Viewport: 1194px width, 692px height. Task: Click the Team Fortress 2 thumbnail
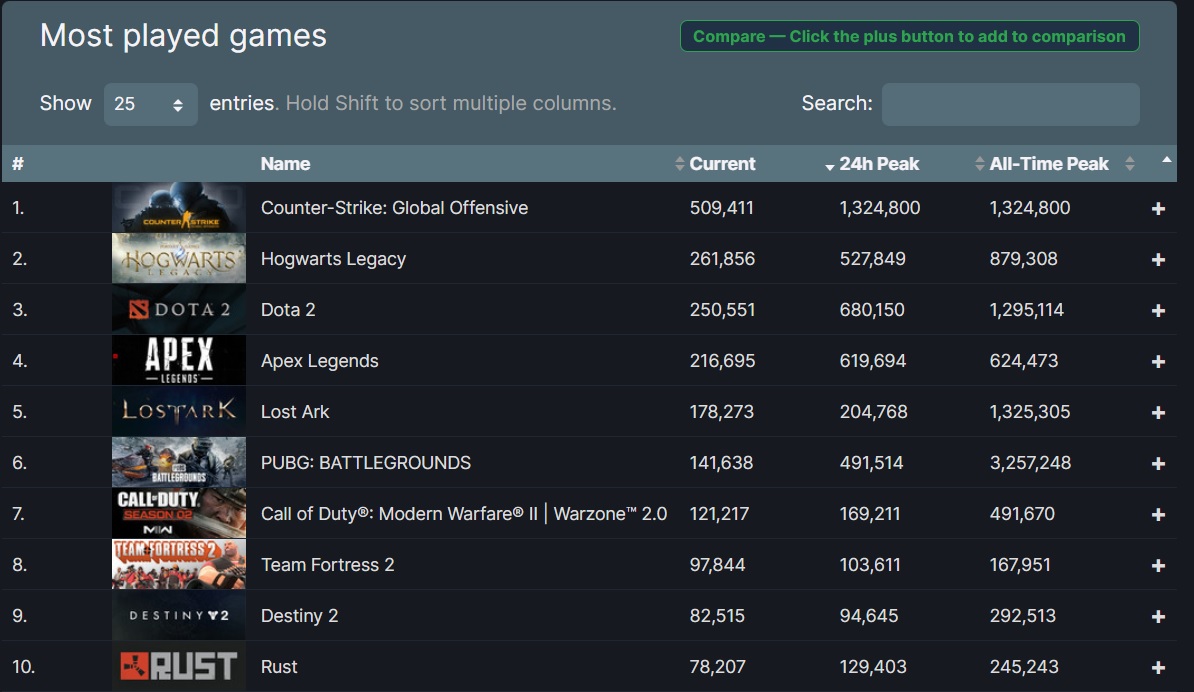(179, 564)
